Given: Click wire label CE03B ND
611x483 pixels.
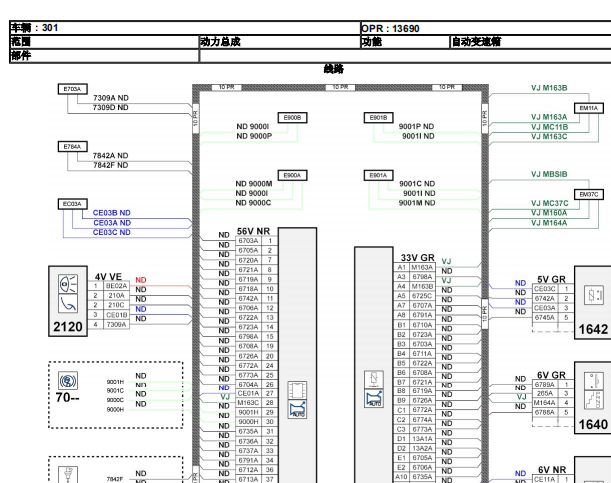Looking at the screenshot, I should pos(111,213).
